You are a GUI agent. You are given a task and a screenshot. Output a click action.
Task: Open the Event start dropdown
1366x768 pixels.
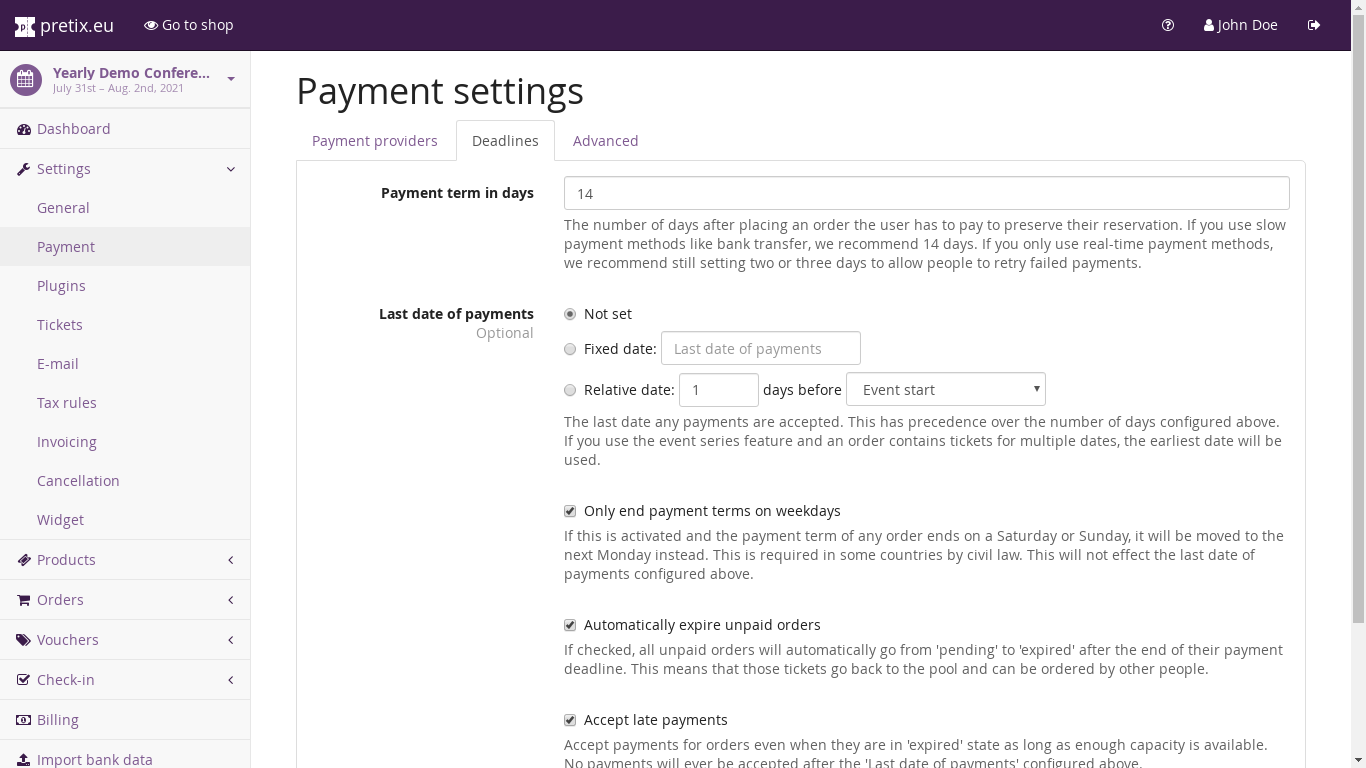[x=945, y=389]
